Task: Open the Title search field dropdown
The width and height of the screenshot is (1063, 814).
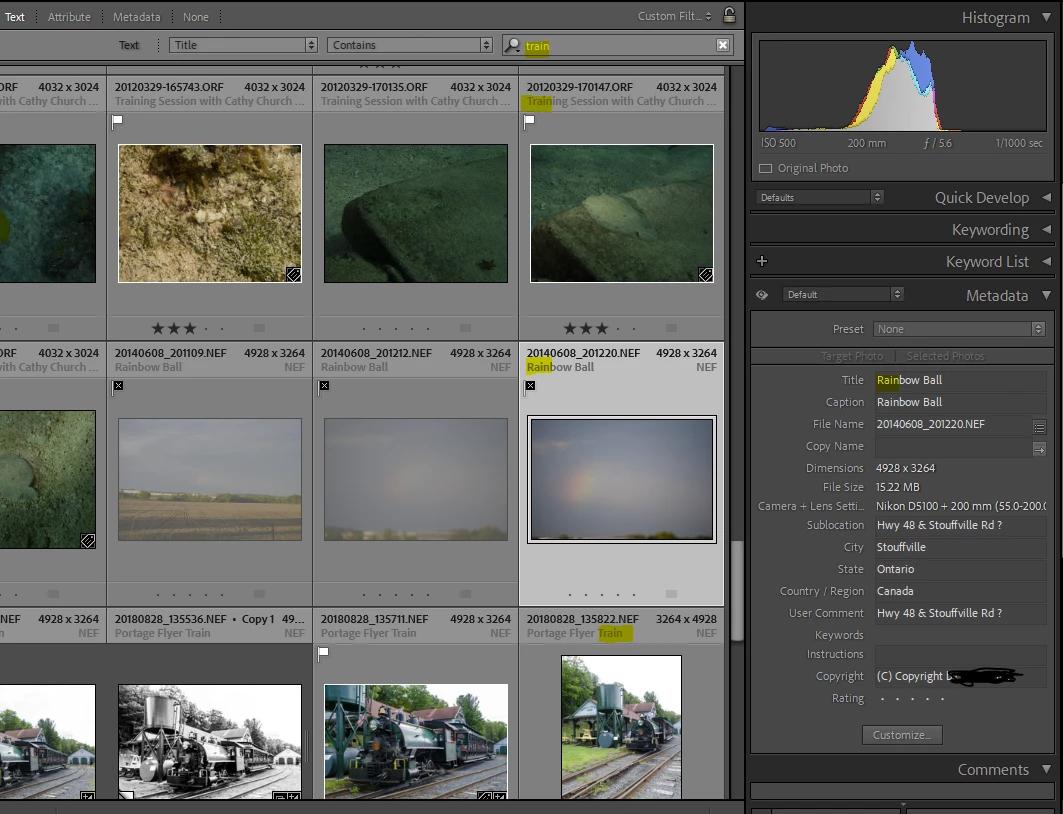Action: pyautogui.click(x=243, y=45)
